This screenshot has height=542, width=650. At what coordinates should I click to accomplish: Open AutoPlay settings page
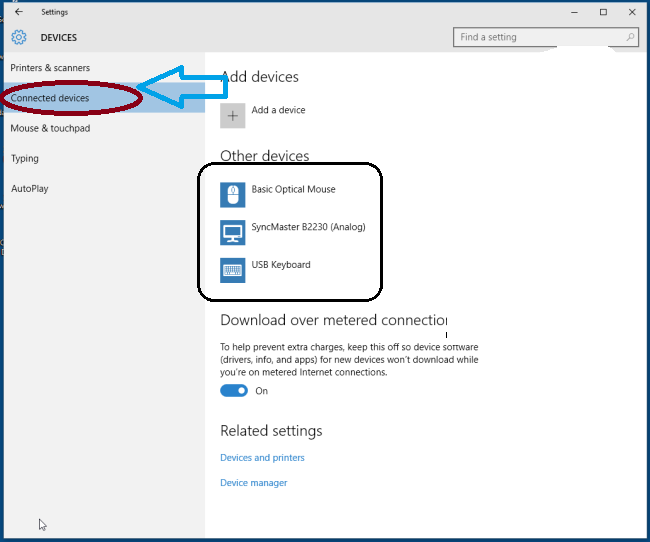30,188
